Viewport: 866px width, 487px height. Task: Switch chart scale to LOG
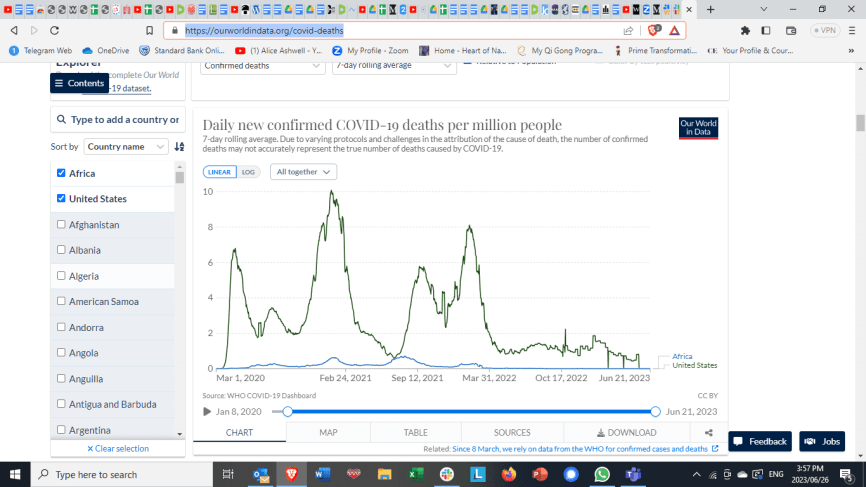[x=248, y=172]
